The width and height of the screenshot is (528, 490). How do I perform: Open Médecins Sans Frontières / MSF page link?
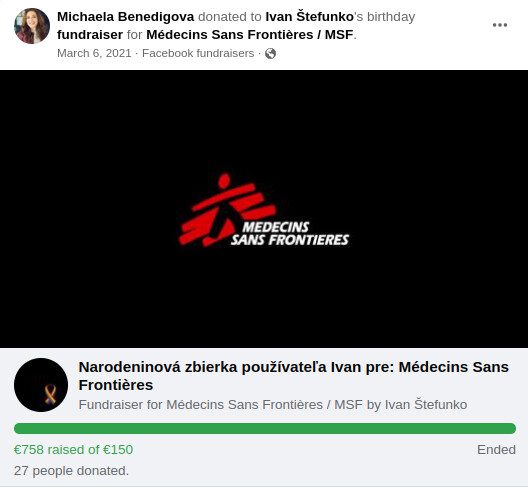[x=250, y=35]
